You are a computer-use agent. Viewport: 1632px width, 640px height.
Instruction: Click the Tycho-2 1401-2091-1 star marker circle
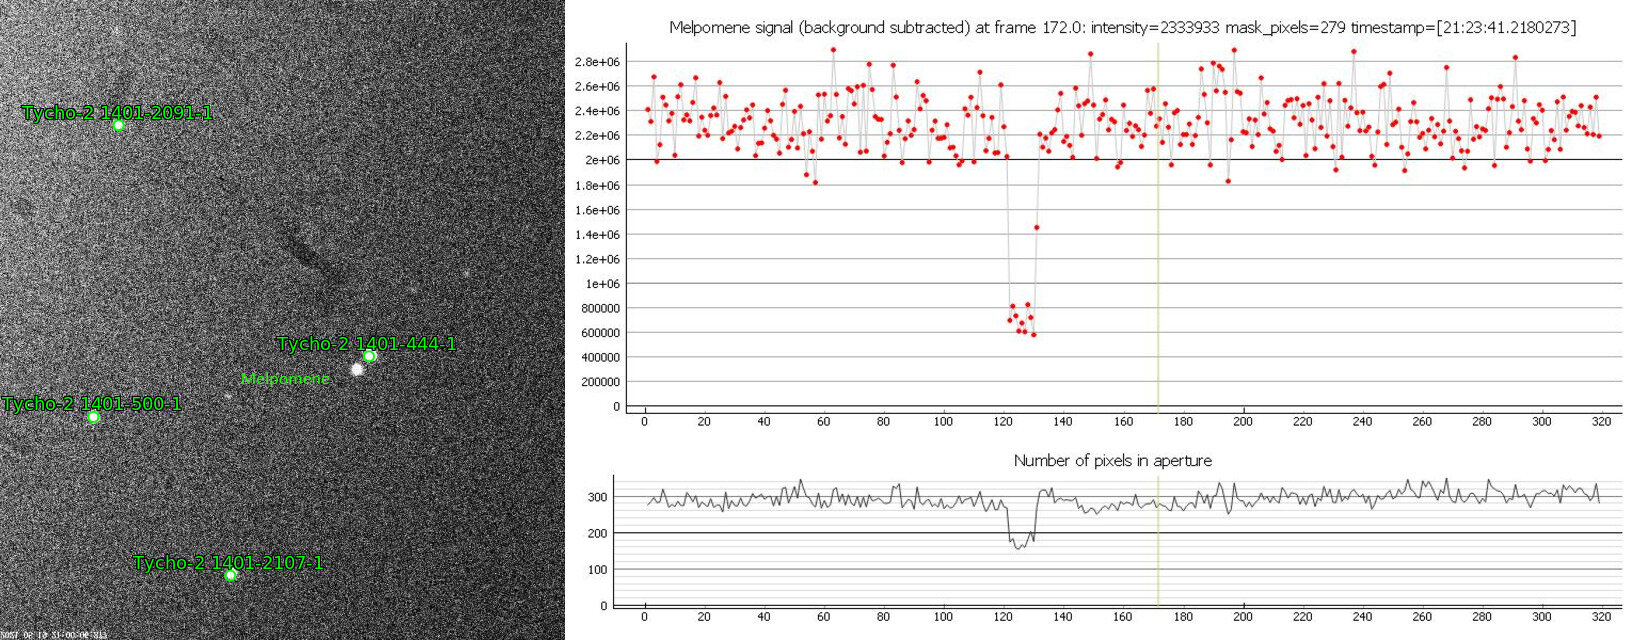click(x=118, y=126)
